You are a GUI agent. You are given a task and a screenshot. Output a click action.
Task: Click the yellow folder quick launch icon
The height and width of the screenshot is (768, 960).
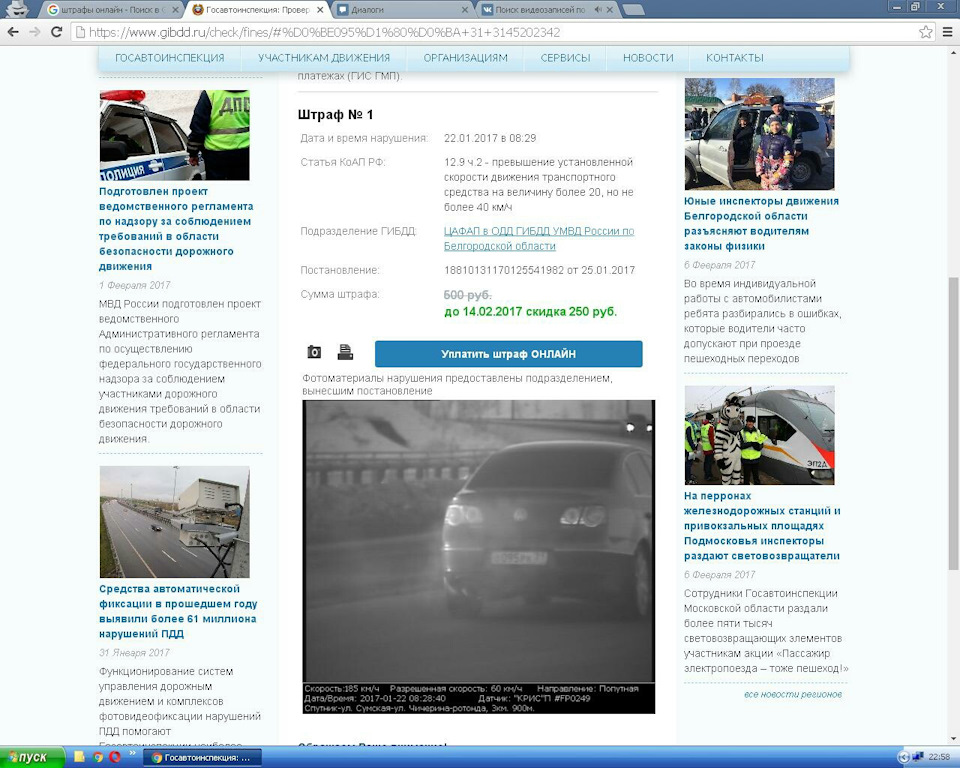click(x=80, y=758)
